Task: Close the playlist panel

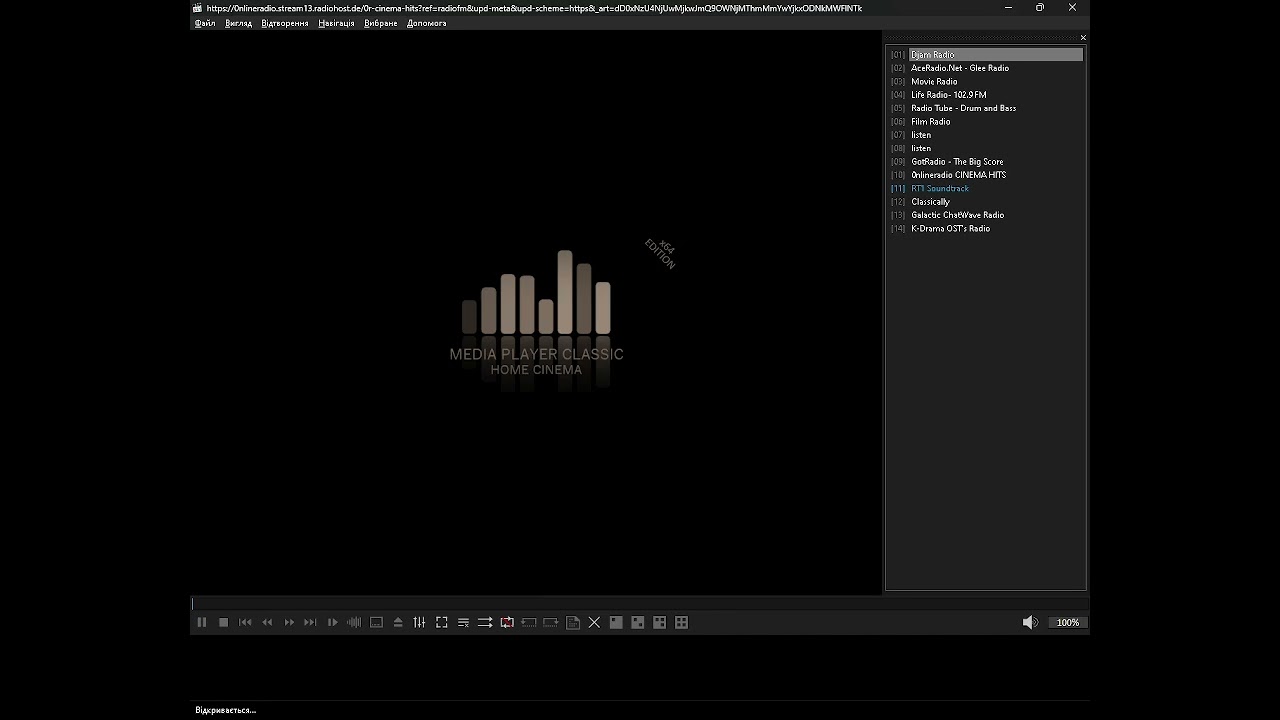Action: 1083,38
